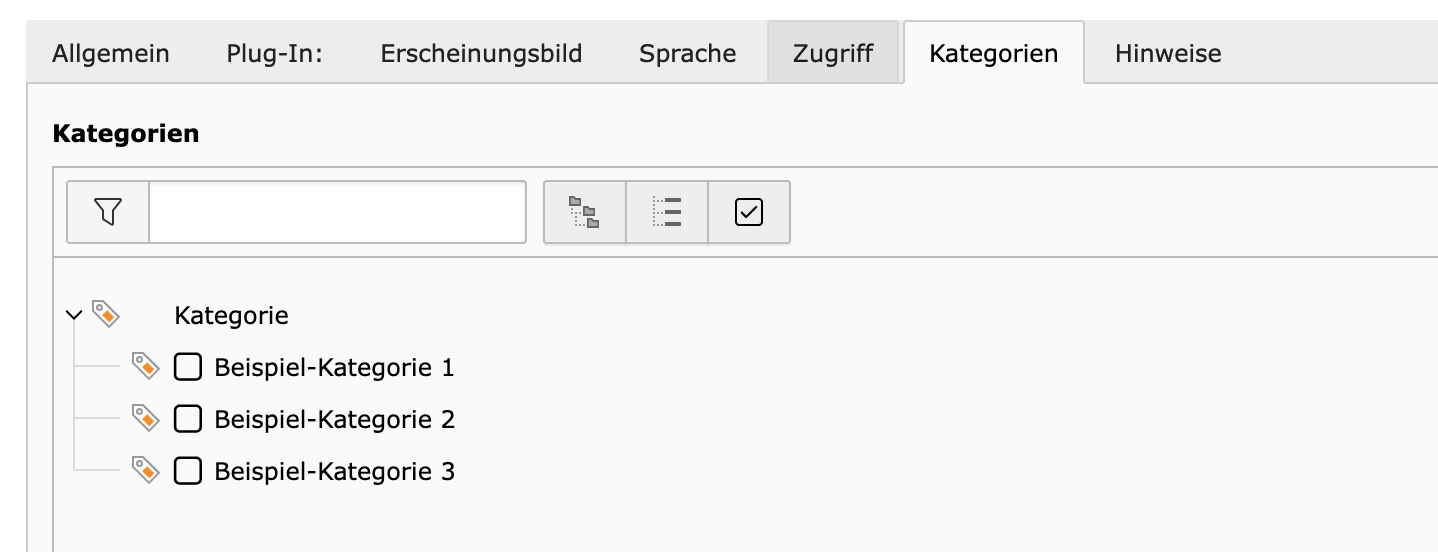This screenshot has height=552, width=1438.
Task: Toggle show checked items button
Action: [749, 212]
